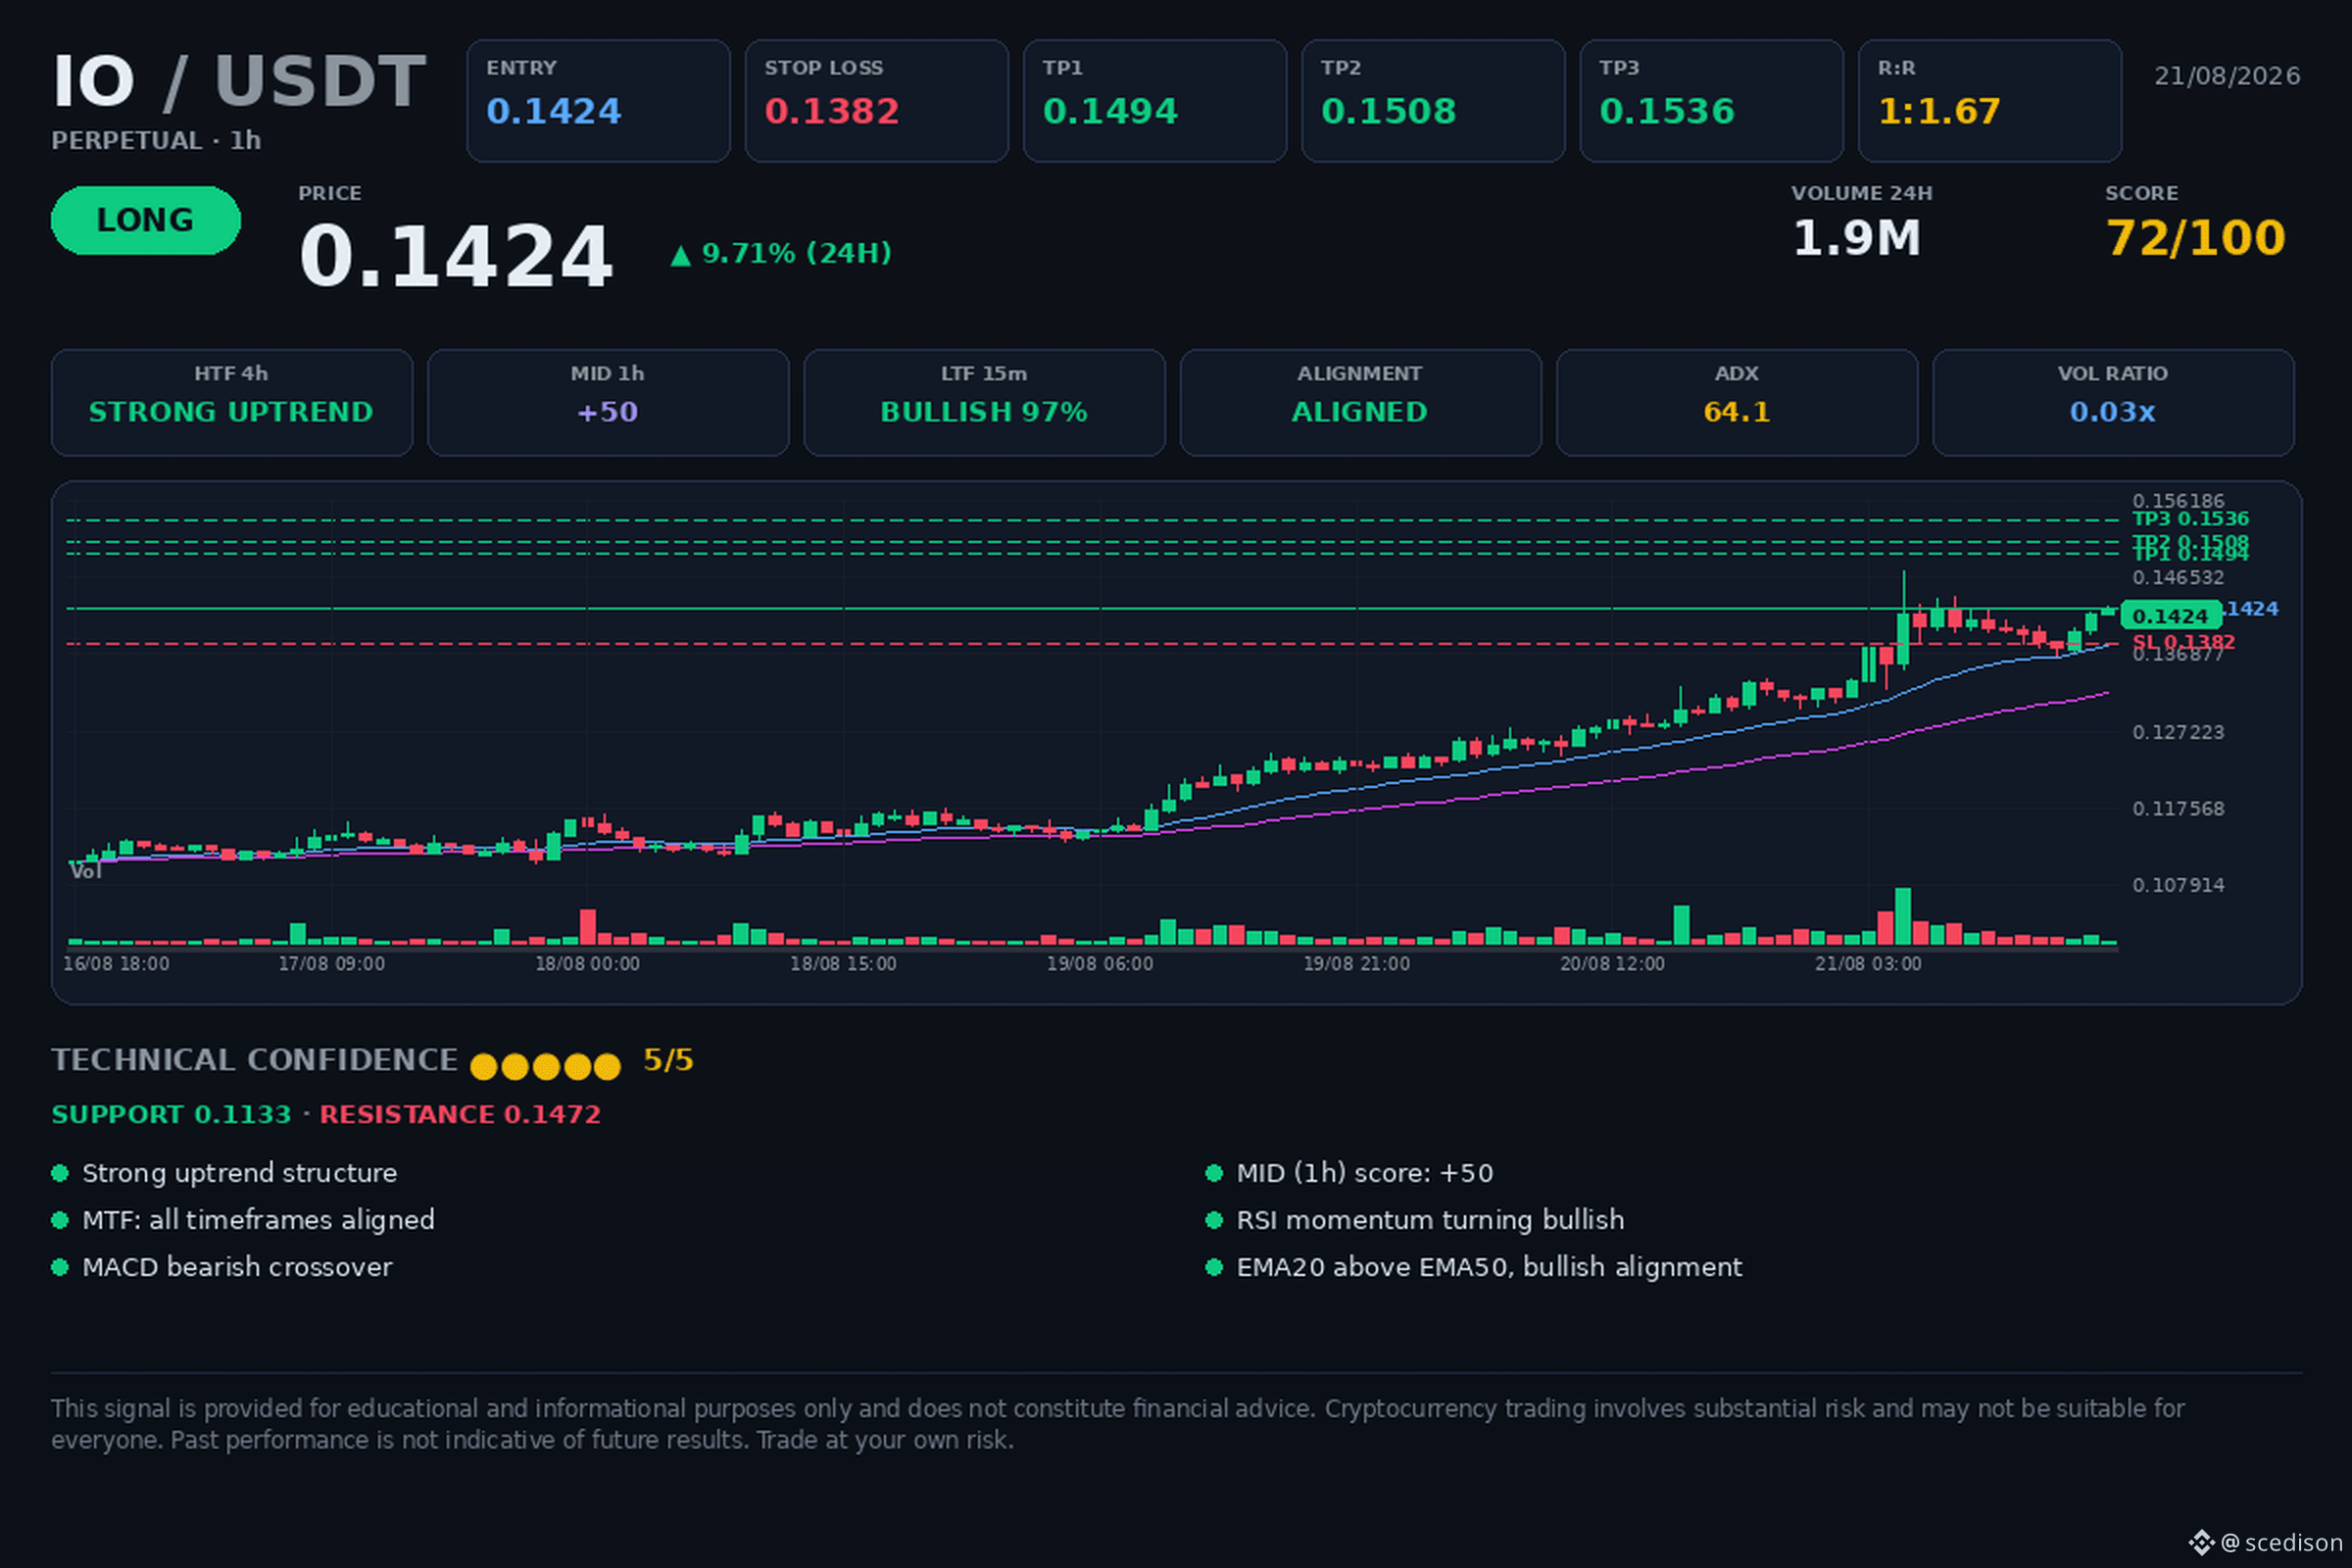Viewport: 2352px width, 1568px height.
Task: Select the STOP LOSS 0.1382 card
Action: pyautogui.click(x=876, y=101)
